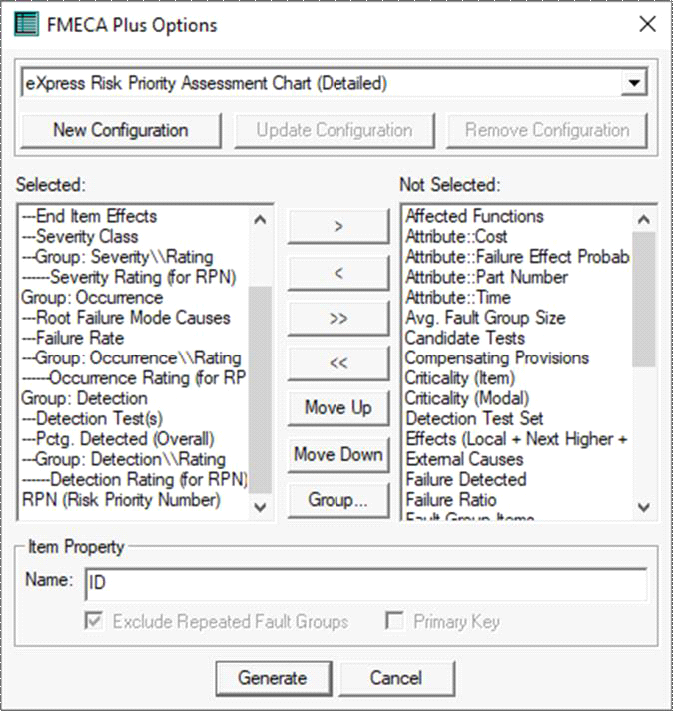Click the double left arrow move-all button

coord(338,363)
